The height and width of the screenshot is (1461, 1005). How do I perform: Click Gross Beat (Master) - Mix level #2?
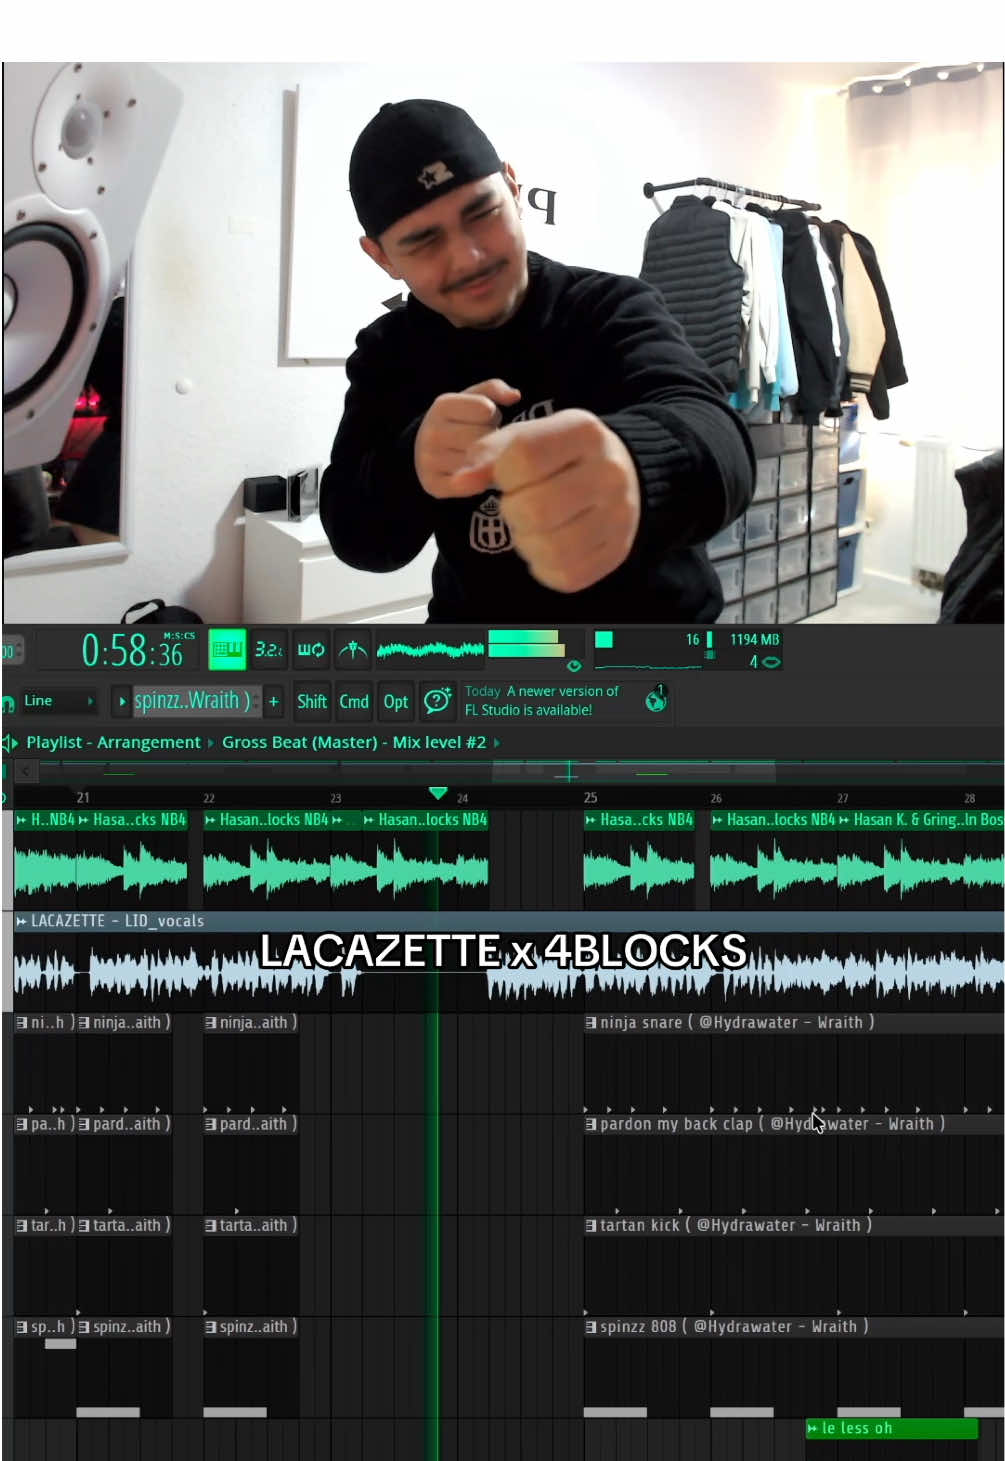point(354,742)
